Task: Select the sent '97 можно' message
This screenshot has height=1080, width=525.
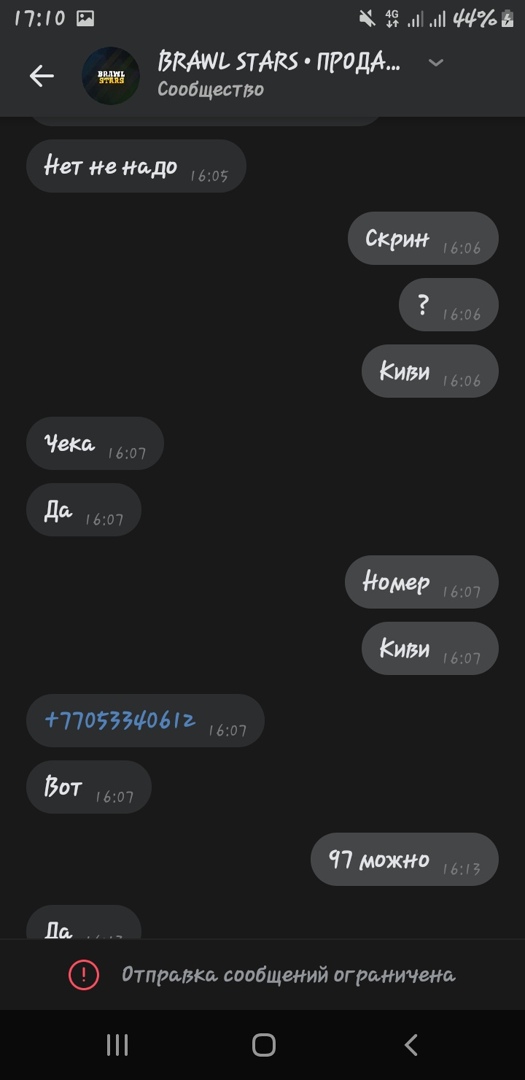Action: point(404,859)
